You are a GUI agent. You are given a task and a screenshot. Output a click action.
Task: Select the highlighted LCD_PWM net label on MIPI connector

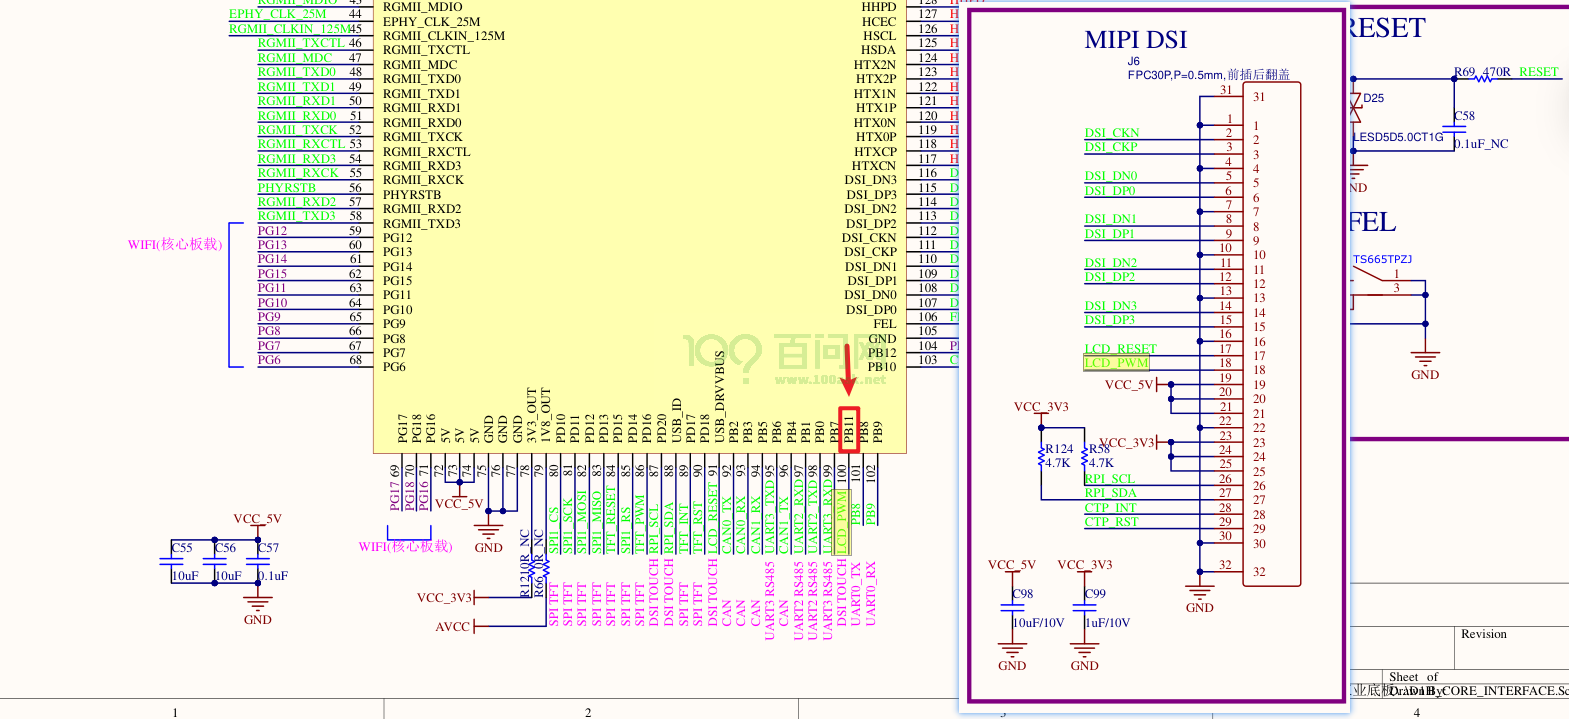pyautogui.click(x=1116, y=363)
